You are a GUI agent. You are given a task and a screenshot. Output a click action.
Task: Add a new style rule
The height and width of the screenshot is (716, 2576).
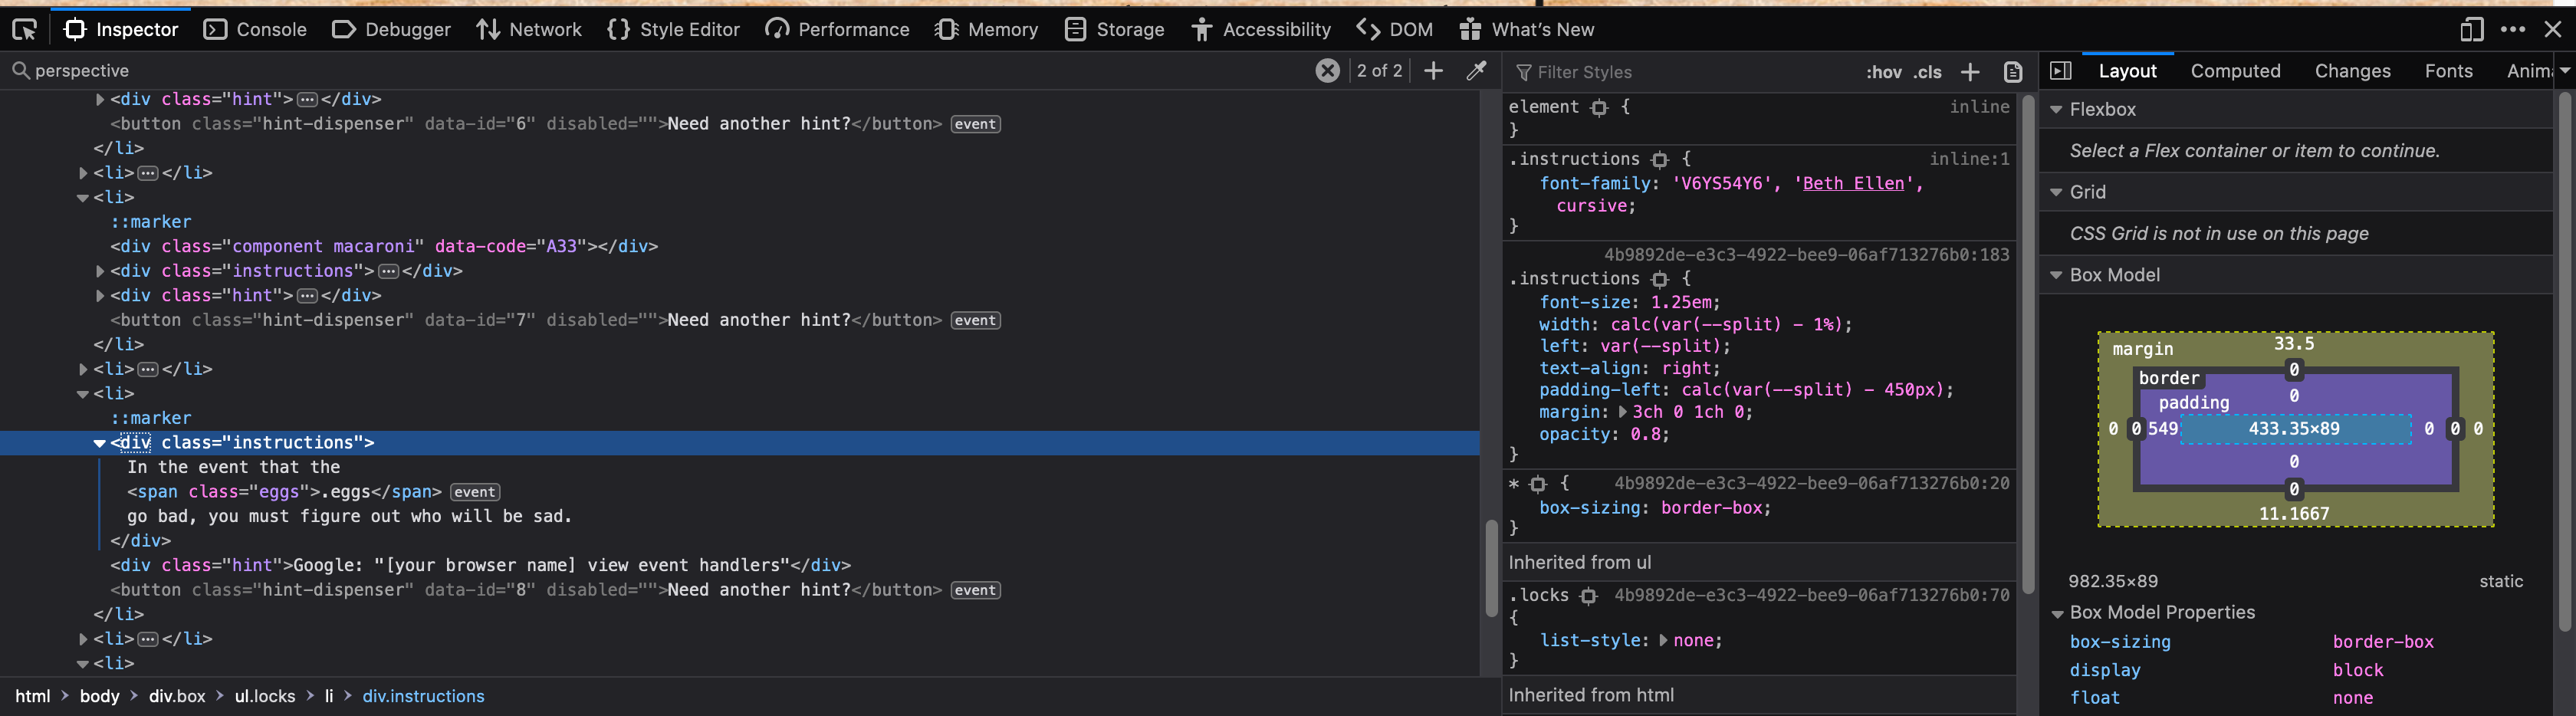coord(1970,72)
